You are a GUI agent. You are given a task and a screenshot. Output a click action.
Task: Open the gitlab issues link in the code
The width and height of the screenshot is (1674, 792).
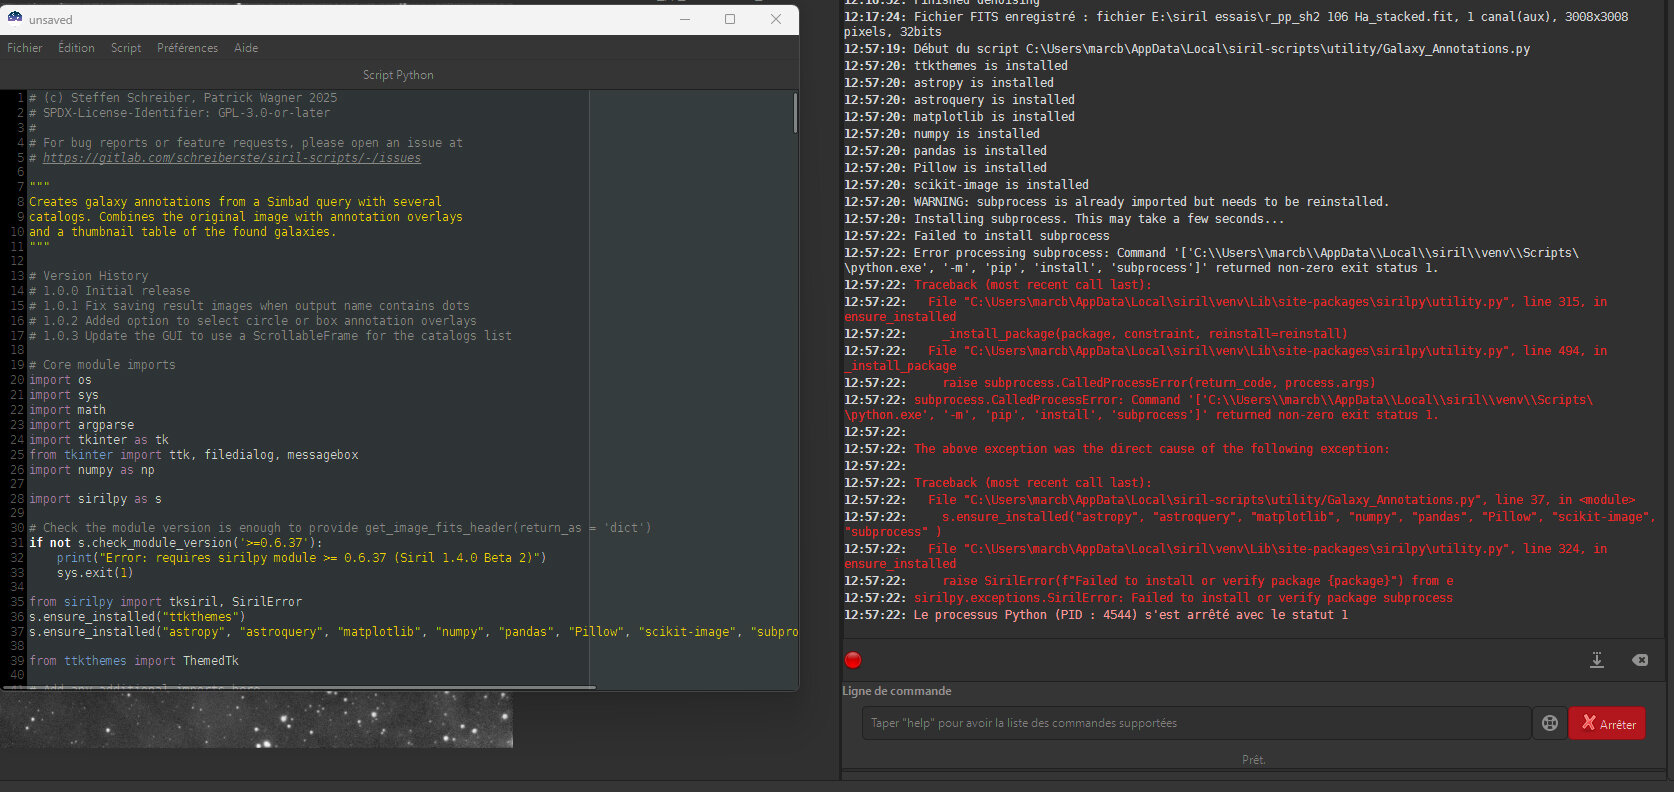coord(232,158)
